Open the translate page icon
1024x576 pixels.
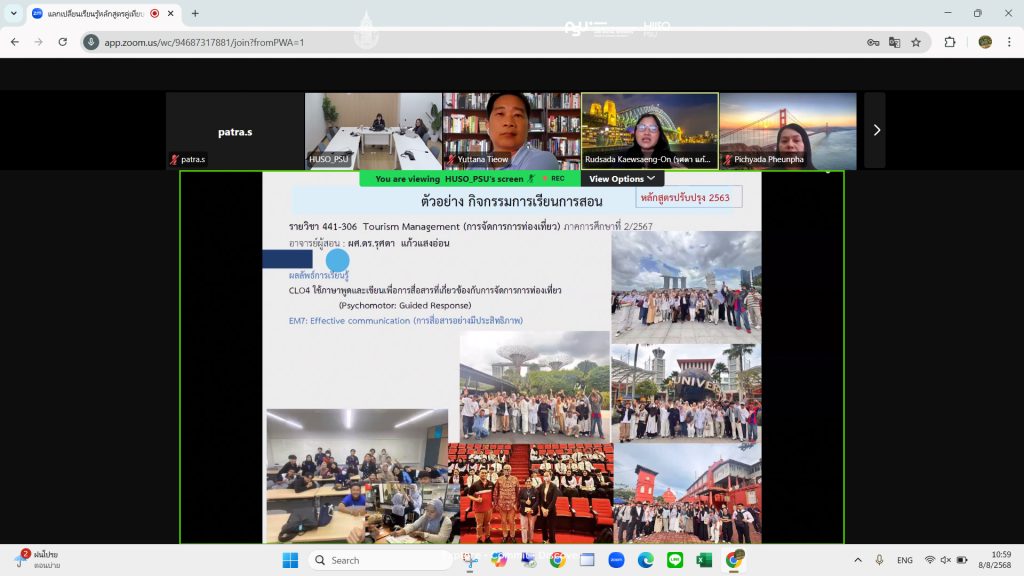(x=894, y=42)
